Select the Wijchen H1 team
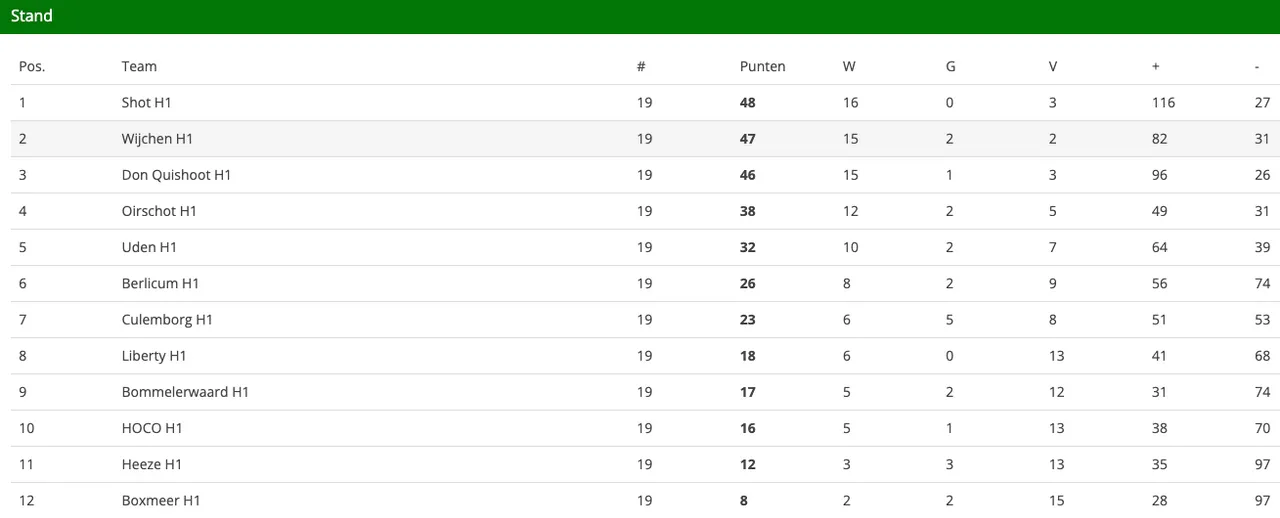Viewport: 1280px width, 518px height. tap(157, 139)
